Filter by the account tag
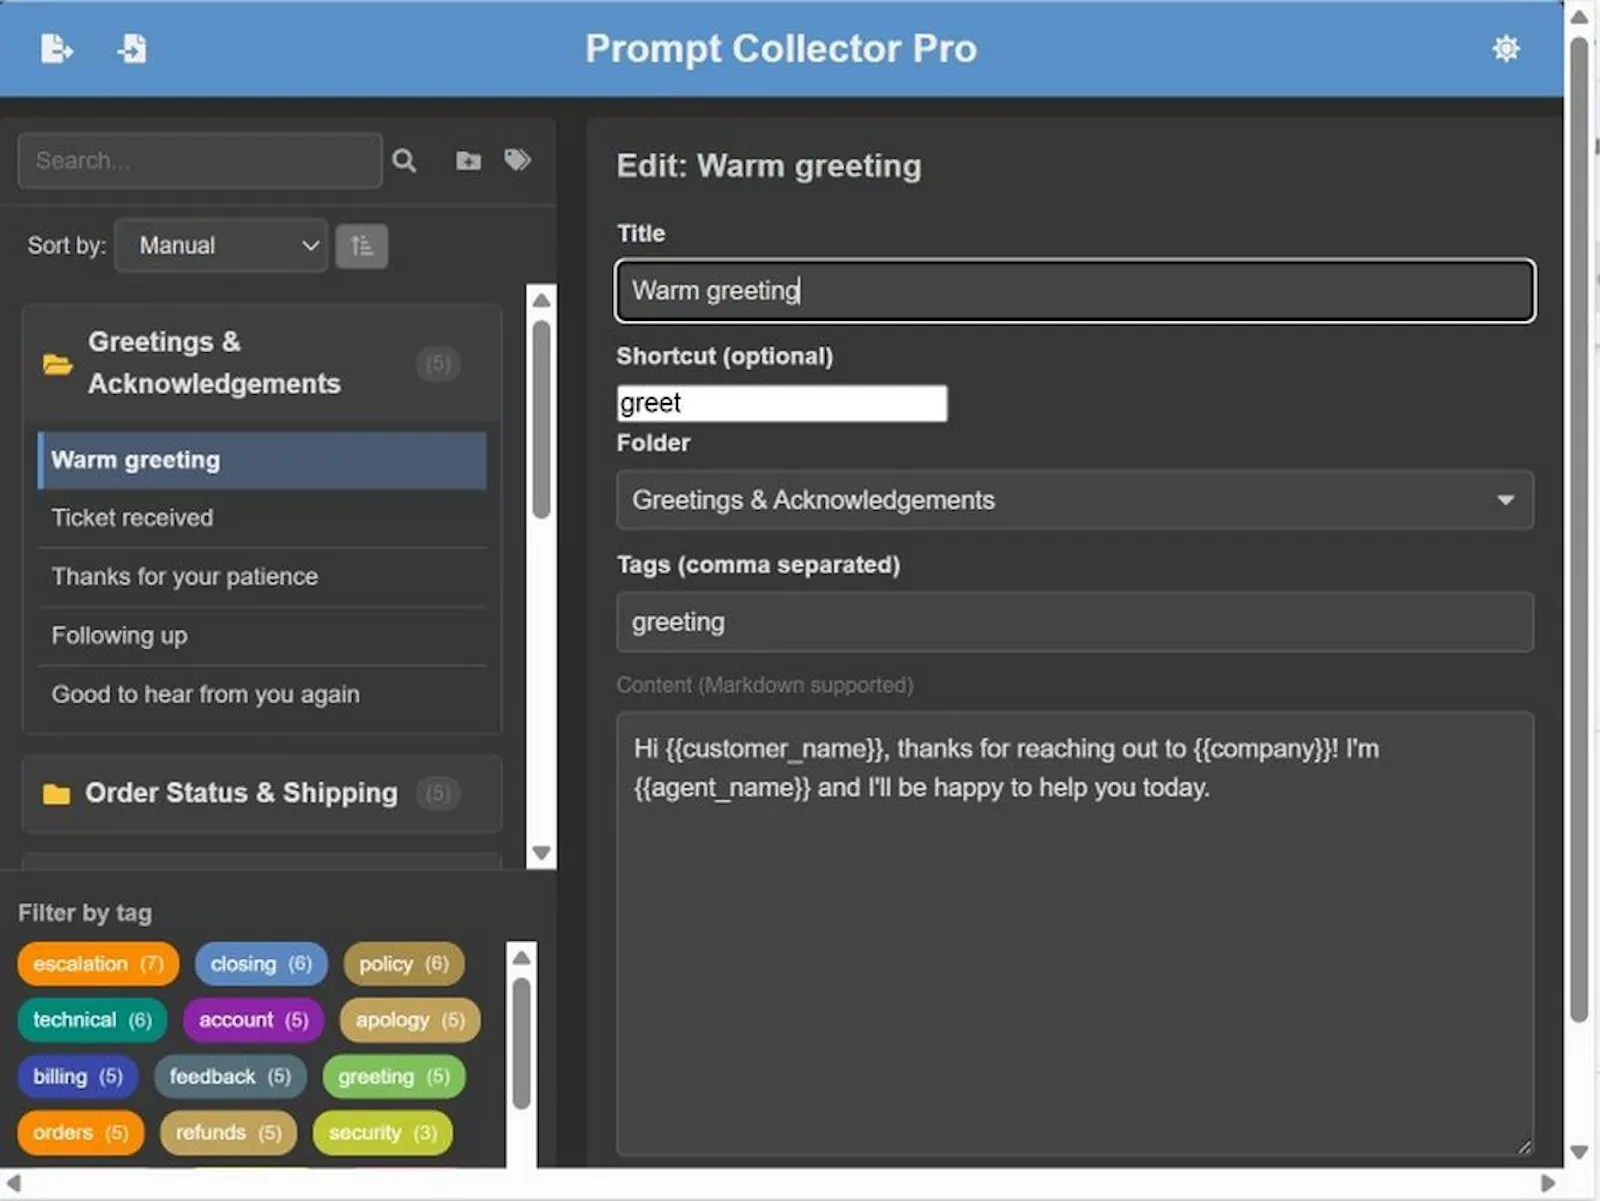The image size is (1600, 1201). (x=253, y=1020)
